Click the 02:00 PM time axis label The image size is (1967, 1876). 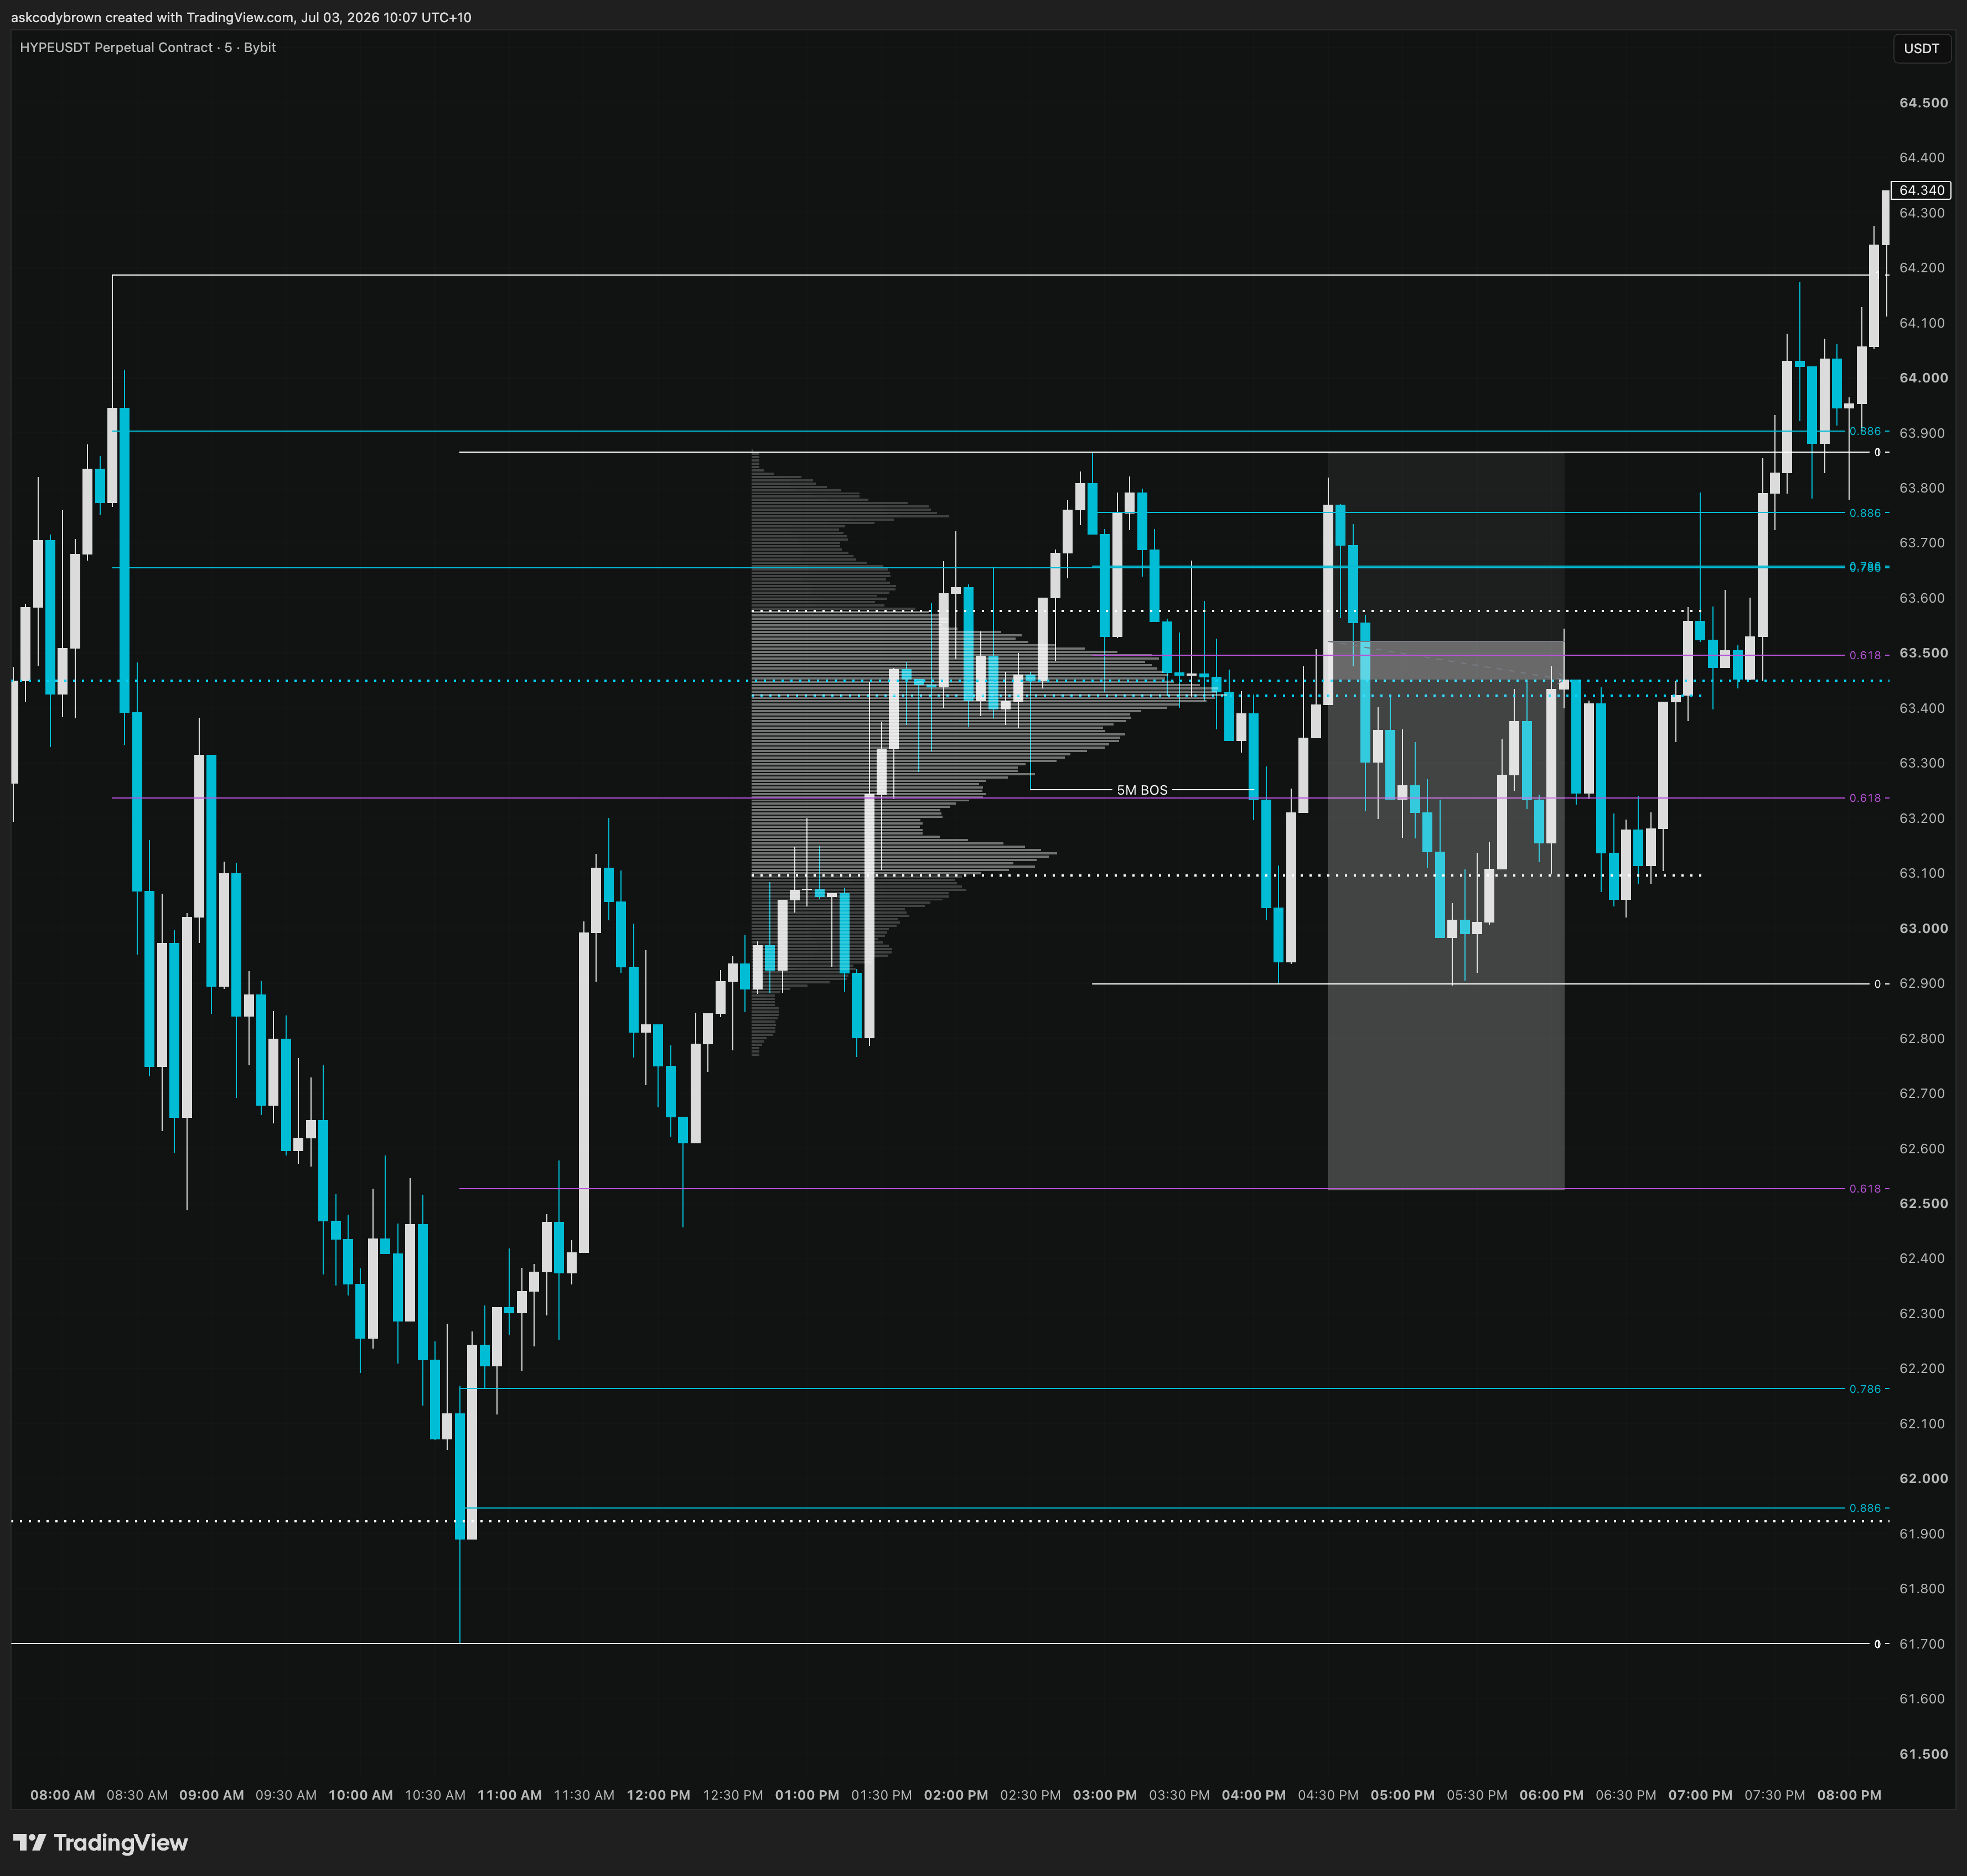click(956, 1795)
